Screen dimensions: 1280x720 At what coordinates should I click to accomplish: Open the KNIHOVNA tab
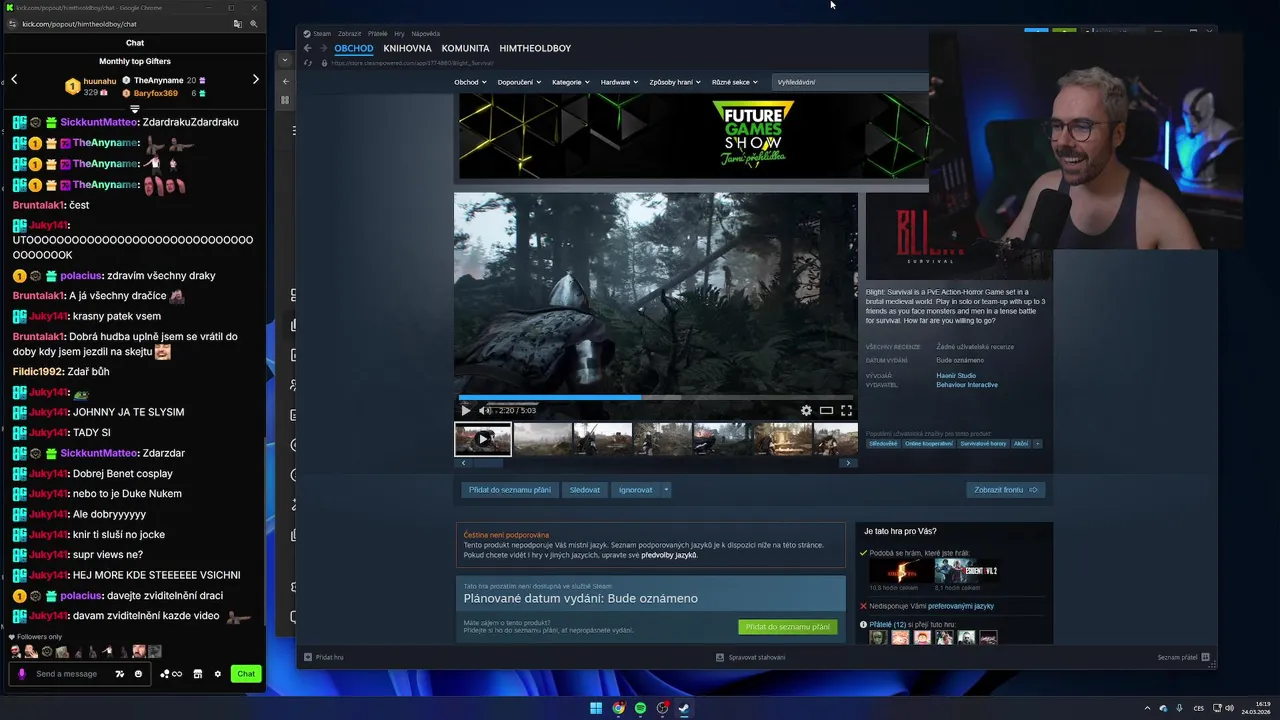(x=407, y=48)
